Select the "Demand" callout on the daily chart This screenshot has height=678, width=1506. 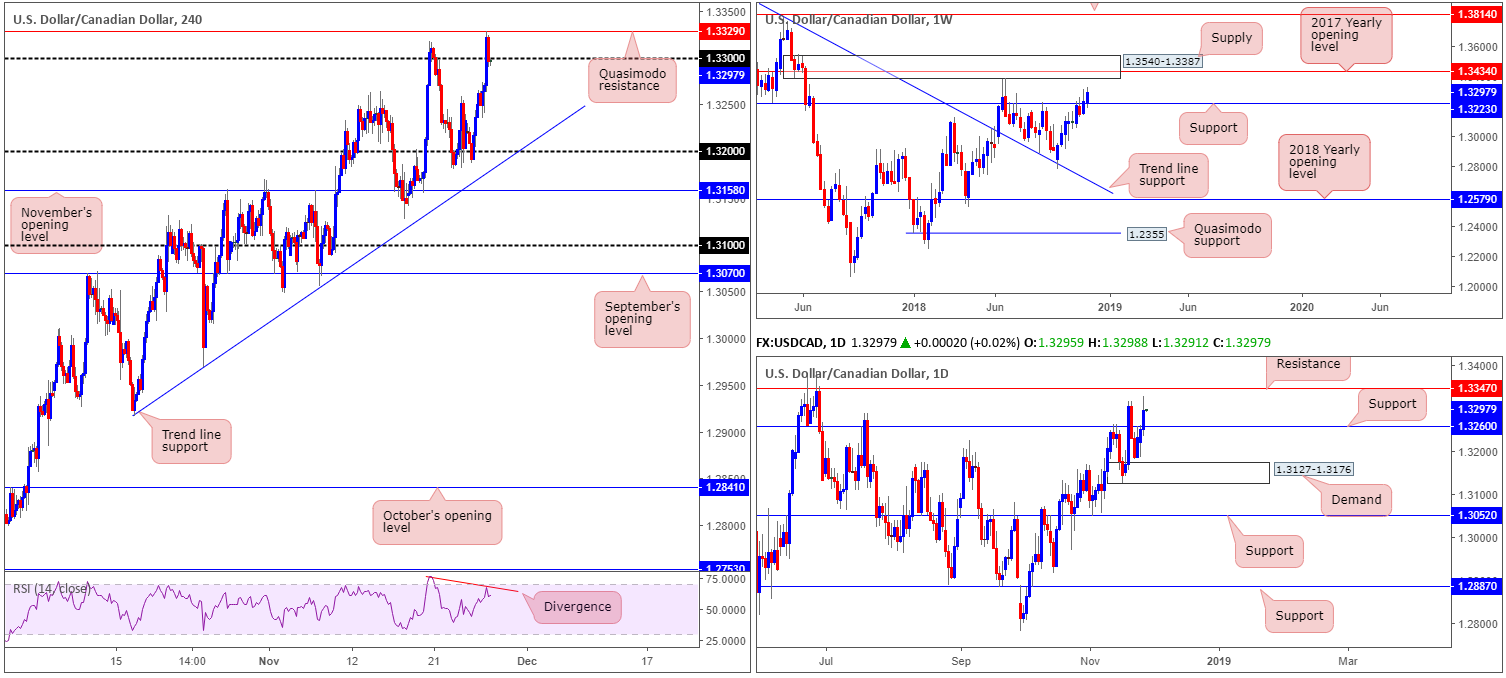coord(1356,500)
